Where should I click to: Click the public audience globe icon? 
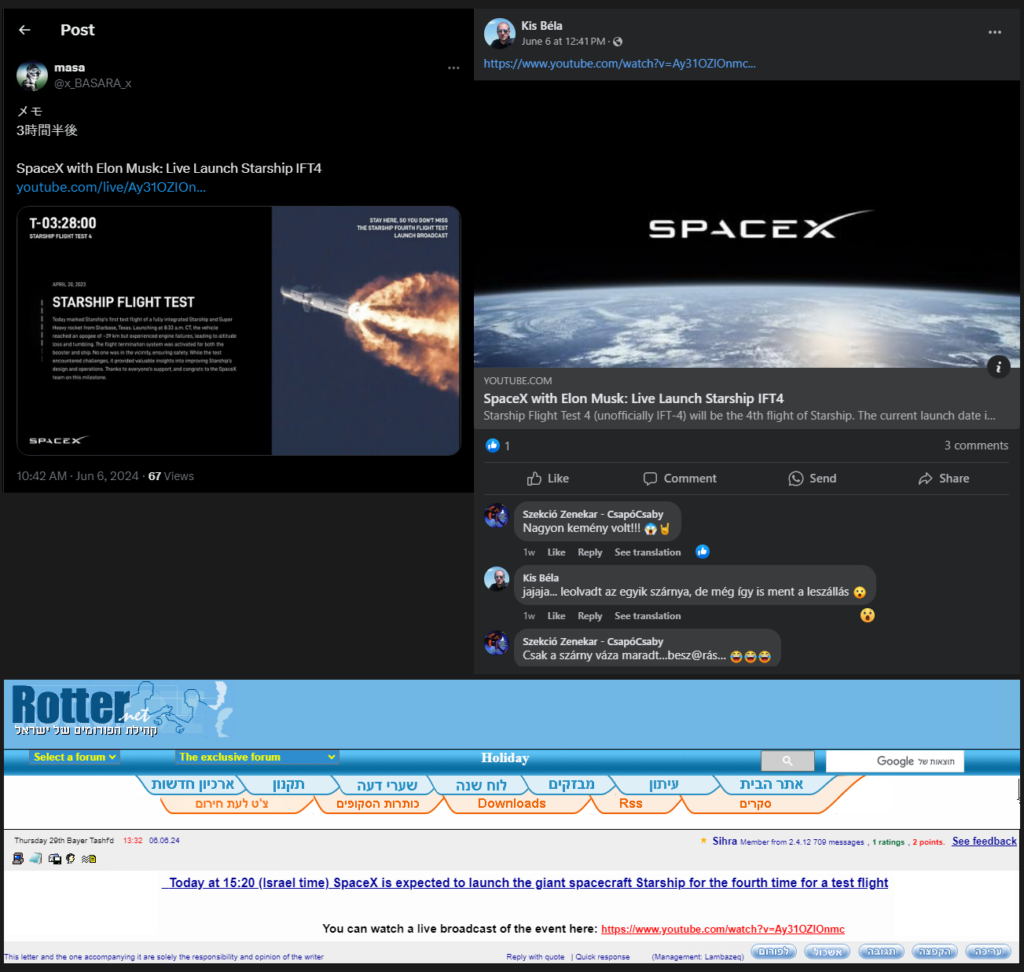click(618, 42)
